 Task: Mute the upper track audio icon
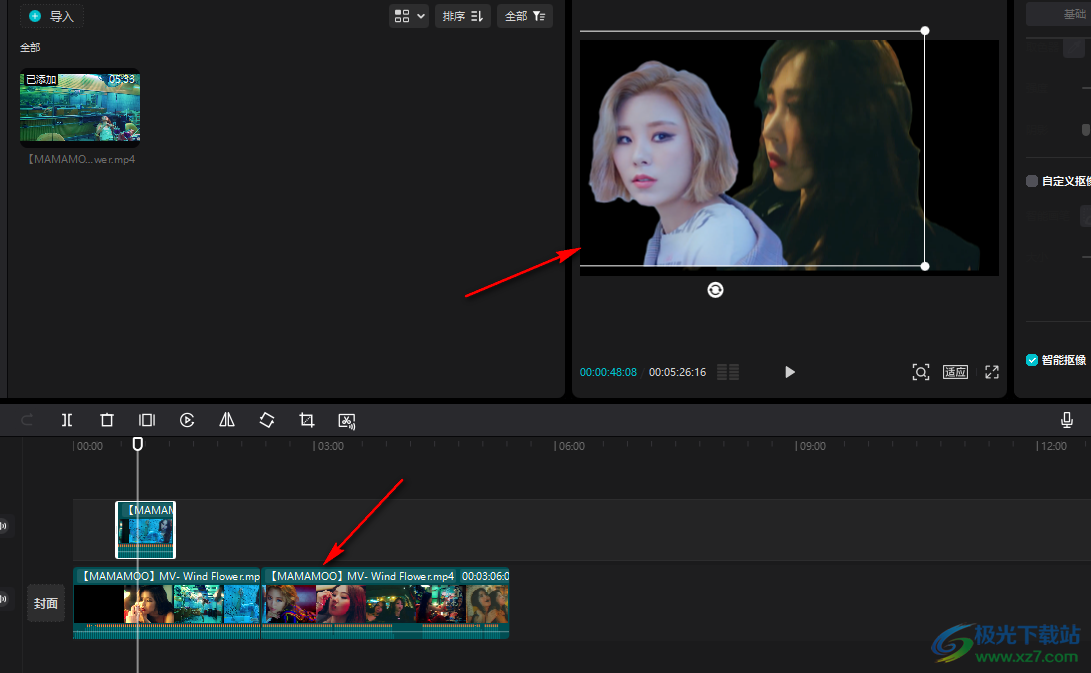click(3, 525)
